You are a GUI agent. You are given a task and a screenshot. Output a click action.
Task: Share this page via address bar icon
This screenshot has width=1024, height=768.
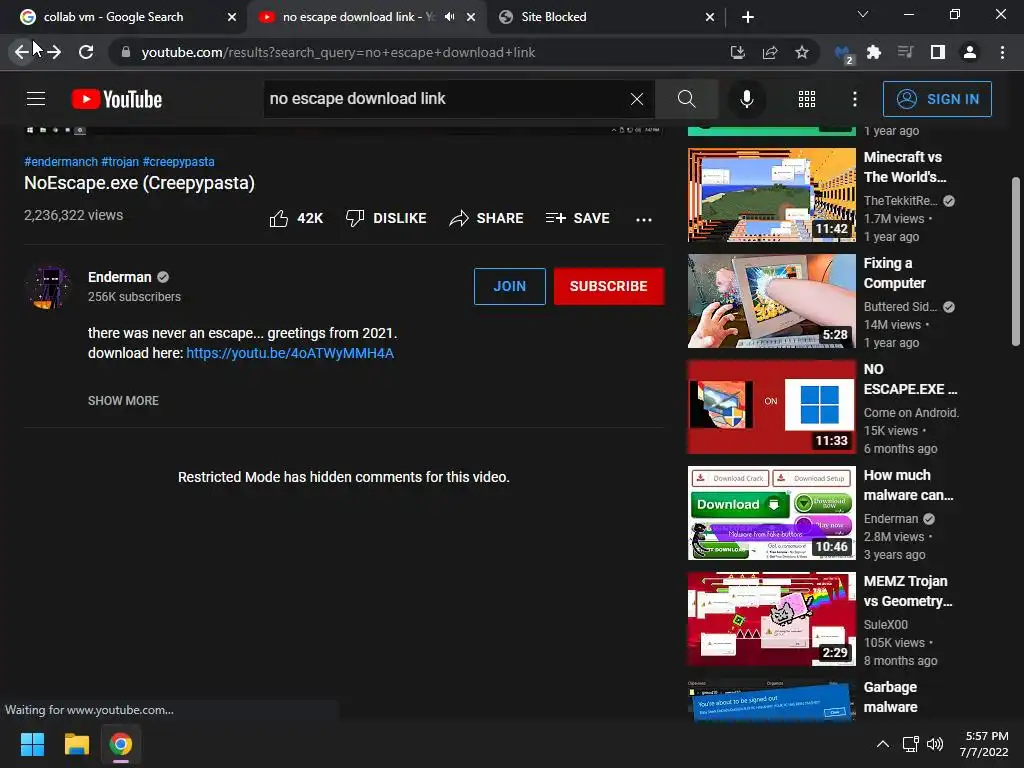[770, 52]
